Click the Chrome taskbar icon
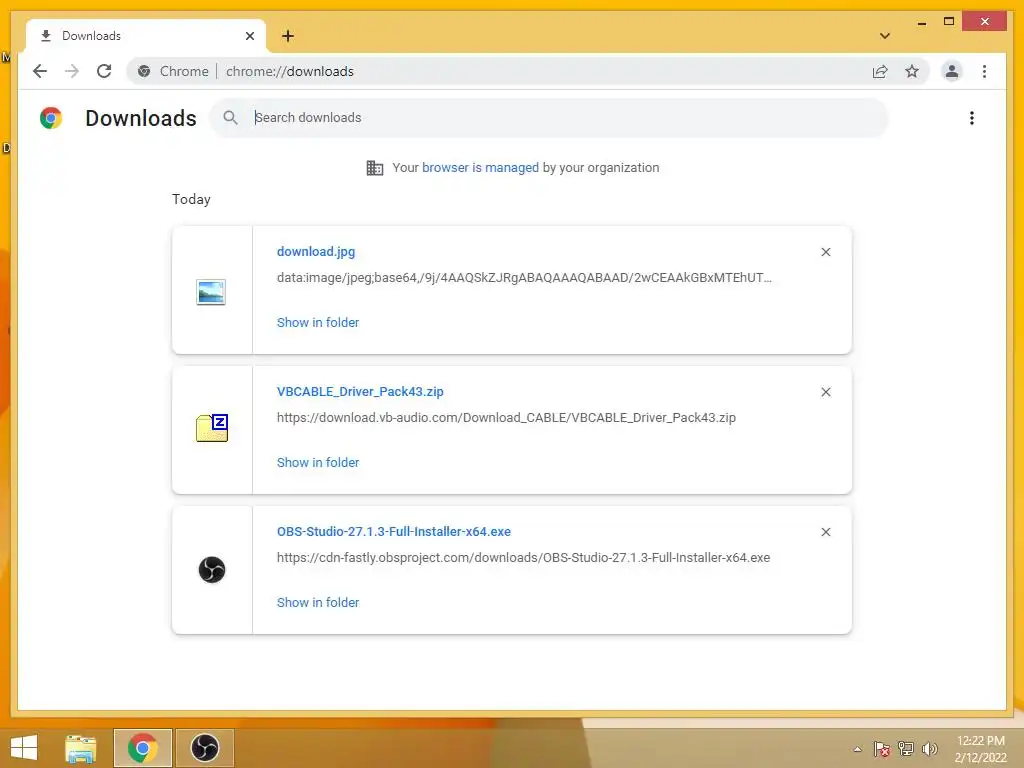The width and height of the screenshot is (1024, 768). [x=142, y=748]
